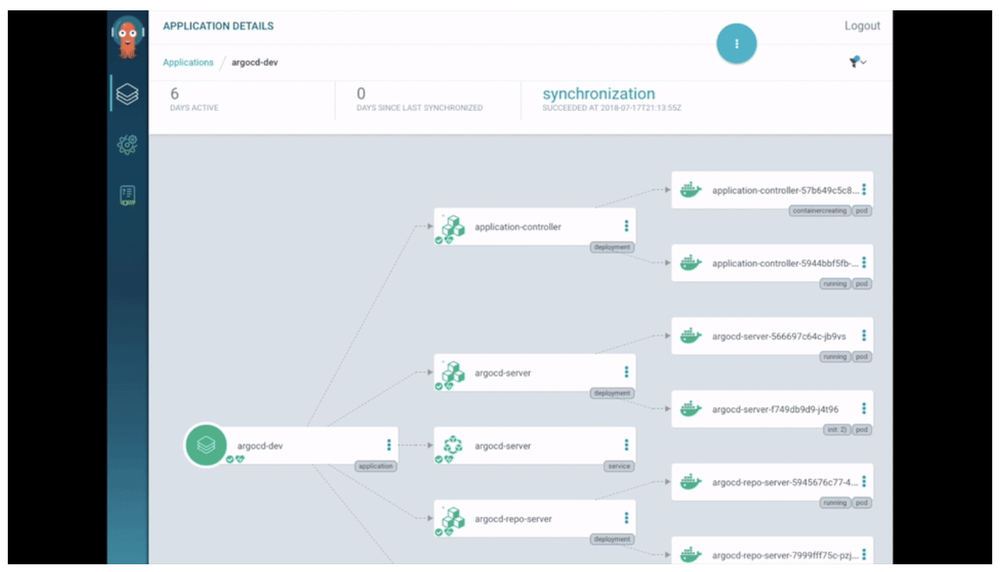Image resolution: width=1000 pixels, height=572 pixels.
Task: Go to the Applications breadcrumb link
Action: (x=188, y=62)
